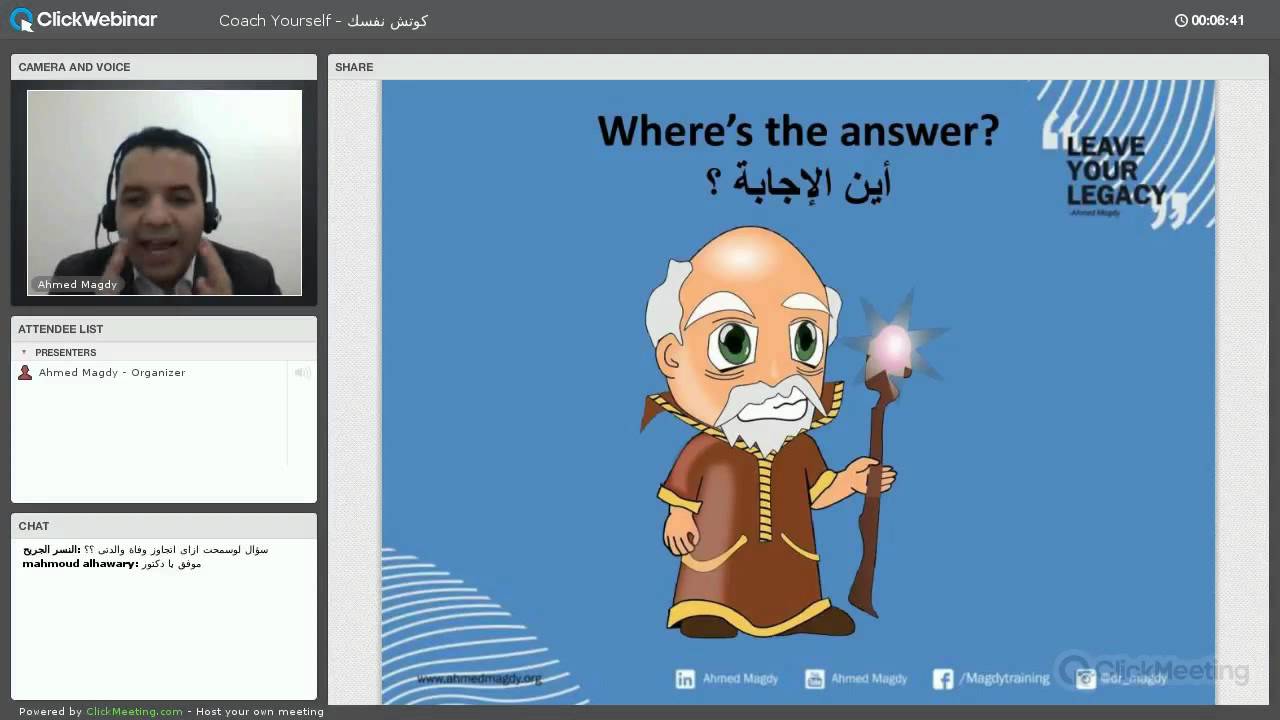Click the Ahmed Magdy name tag on video
The width and height of the screenshot is (1280, 720).
pos(77,284)
